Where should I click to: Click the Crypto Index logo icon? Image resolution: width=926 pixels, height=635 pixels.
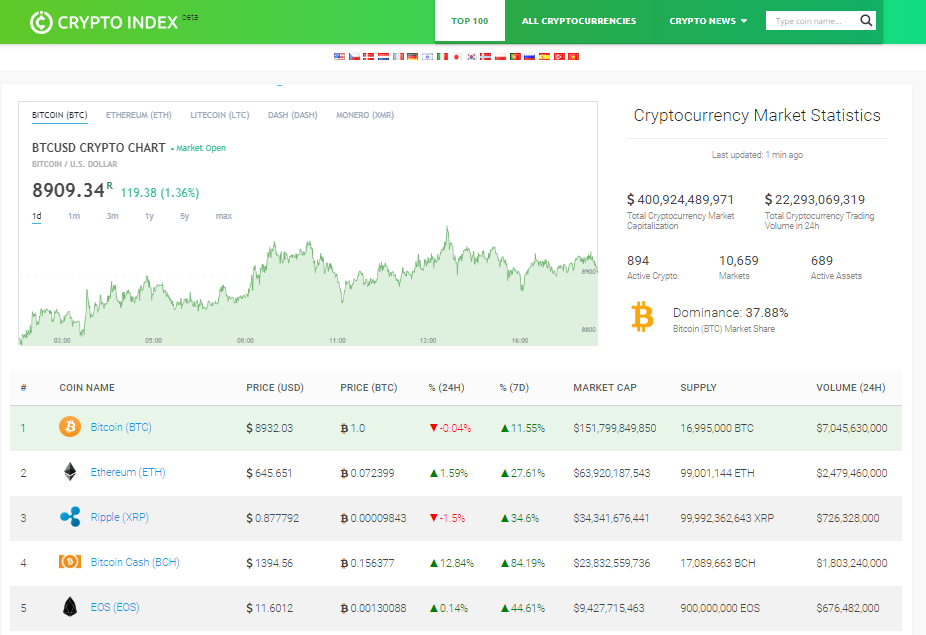click(x=41, y=22)
